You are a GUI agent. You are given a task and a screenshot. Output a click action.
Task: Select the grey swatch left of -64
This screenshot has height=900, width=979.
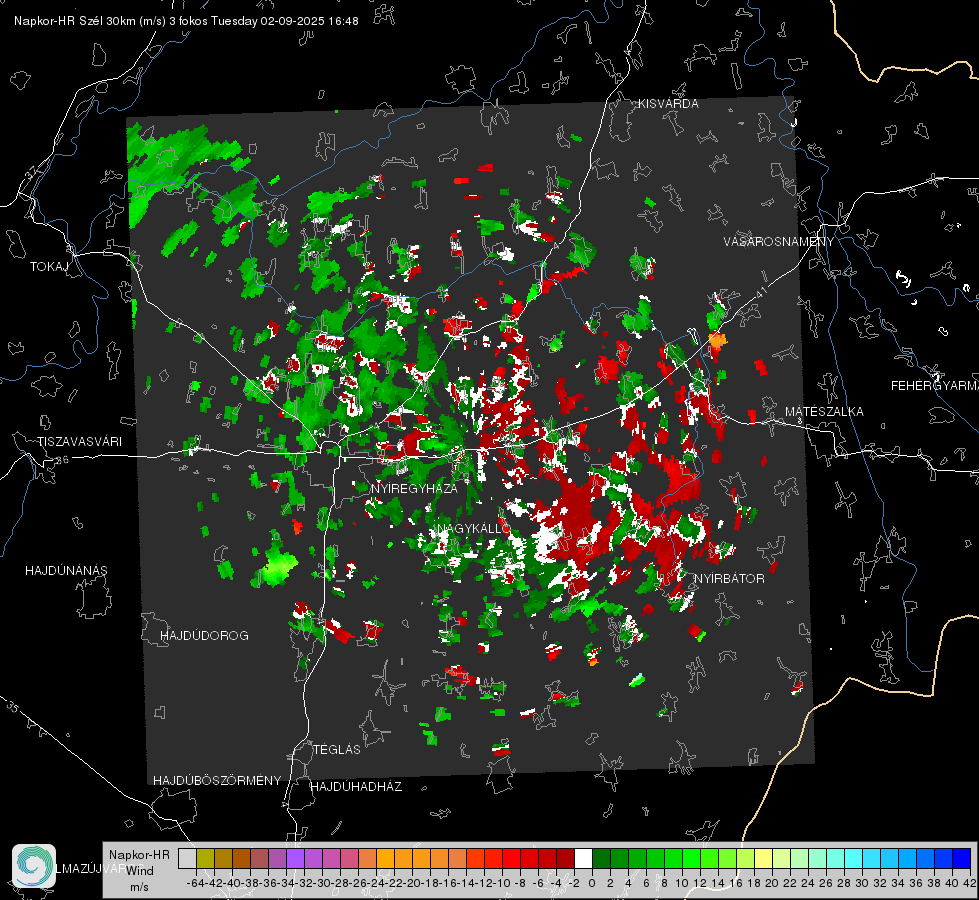[187, 858]
